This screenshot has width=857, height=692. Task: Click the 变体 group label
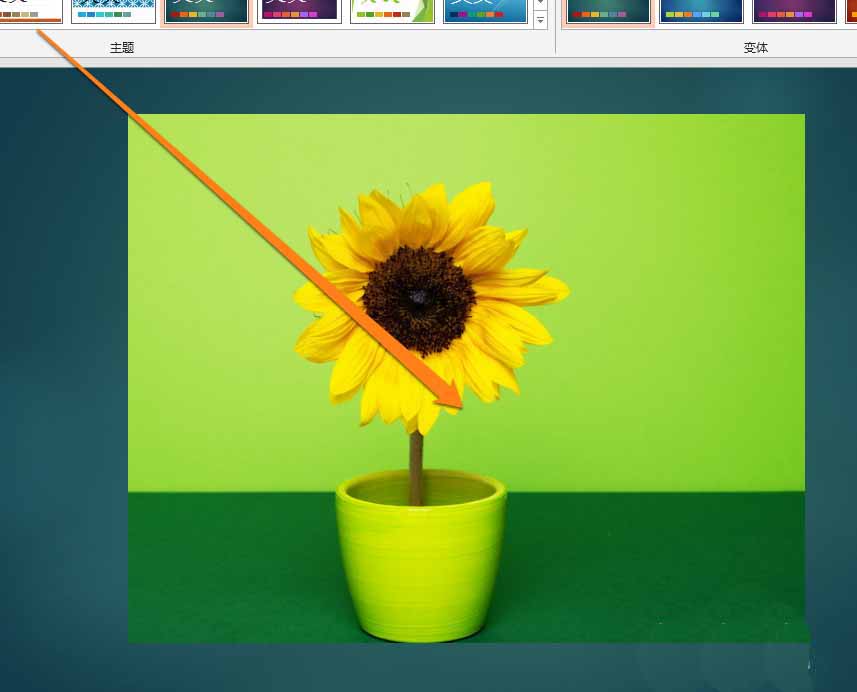(756, 48)
